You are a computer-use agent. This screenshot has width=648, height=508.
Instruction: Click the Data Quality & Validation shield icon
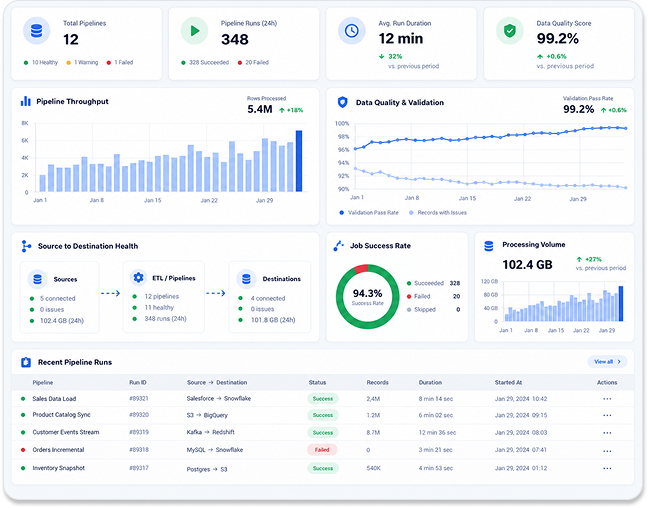click(343, 102)
